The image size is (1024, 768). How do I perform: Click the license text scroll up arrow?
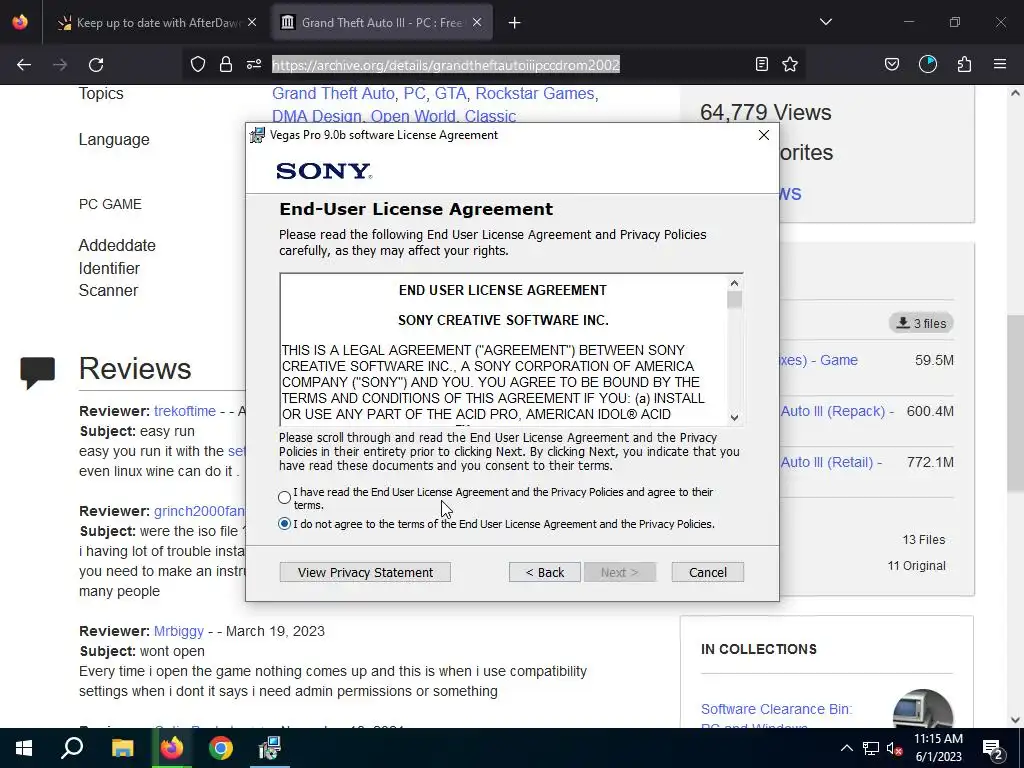(734, 283)
